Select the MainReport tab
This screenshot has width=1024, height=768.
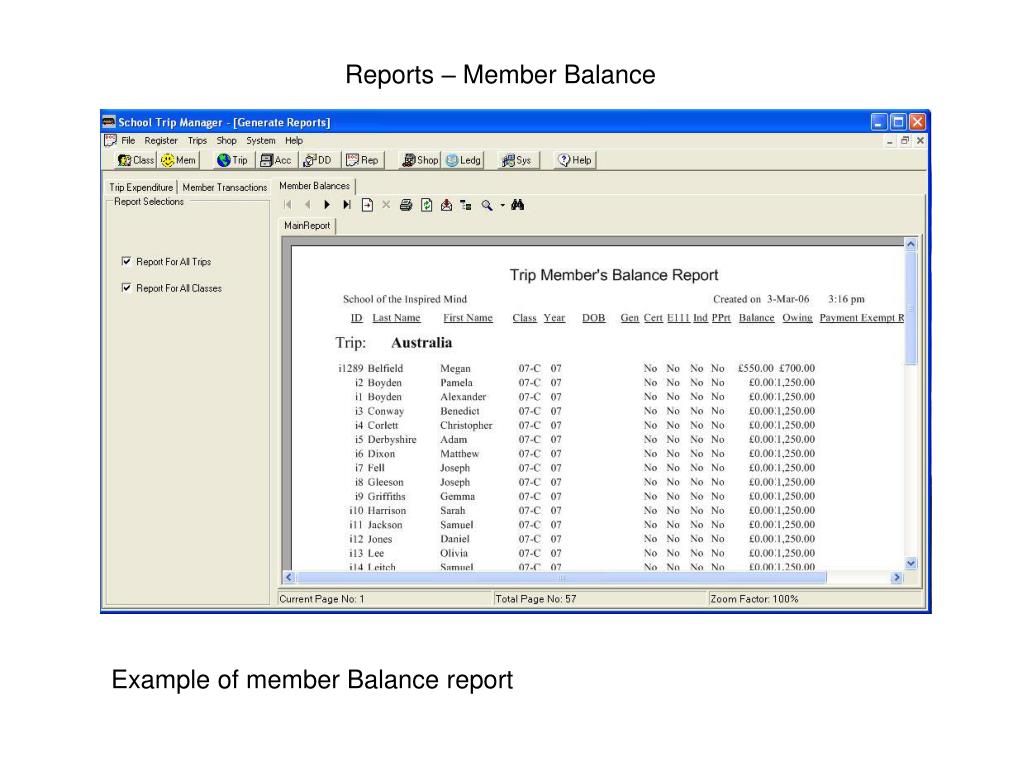pos(307,225)
